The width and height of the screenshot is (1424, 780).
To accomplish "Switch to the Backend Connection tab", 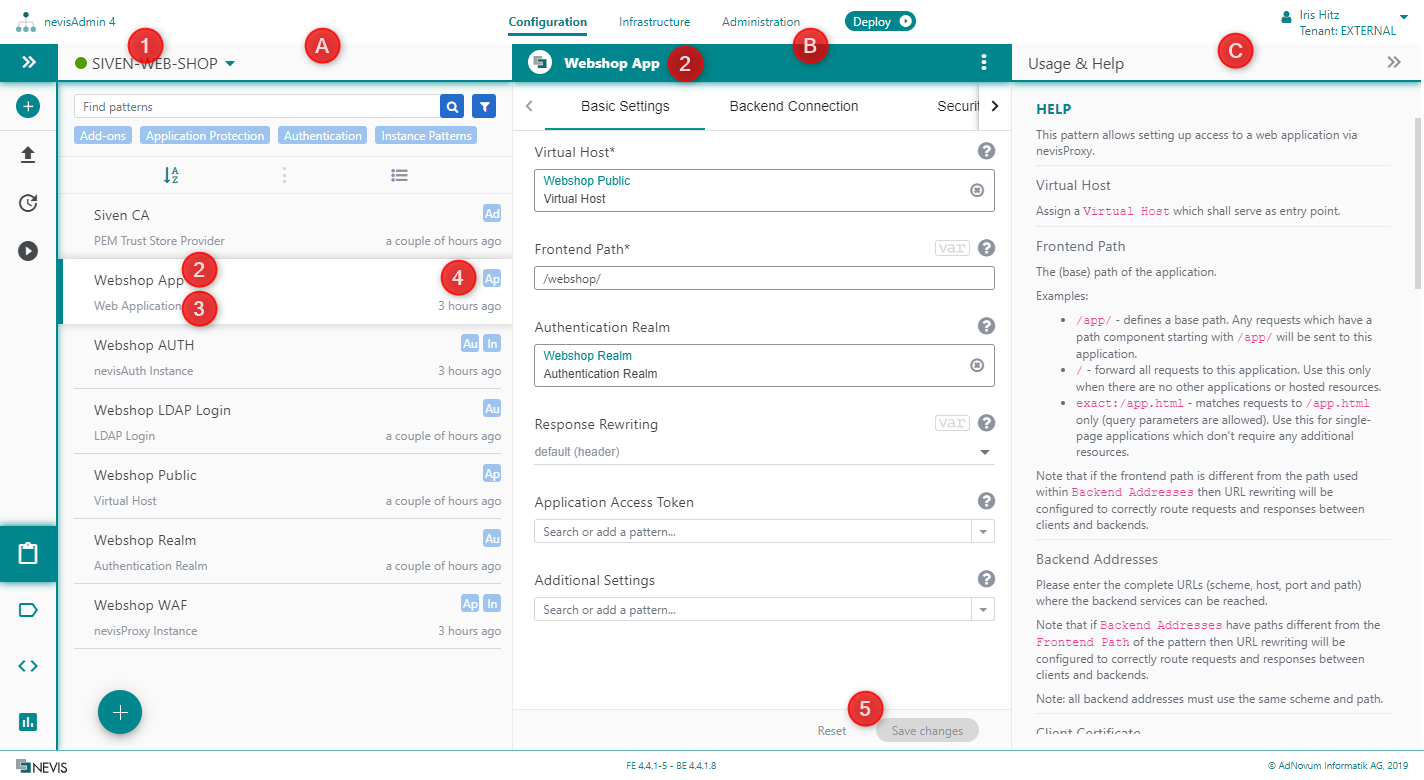I will tap(793, 106).
